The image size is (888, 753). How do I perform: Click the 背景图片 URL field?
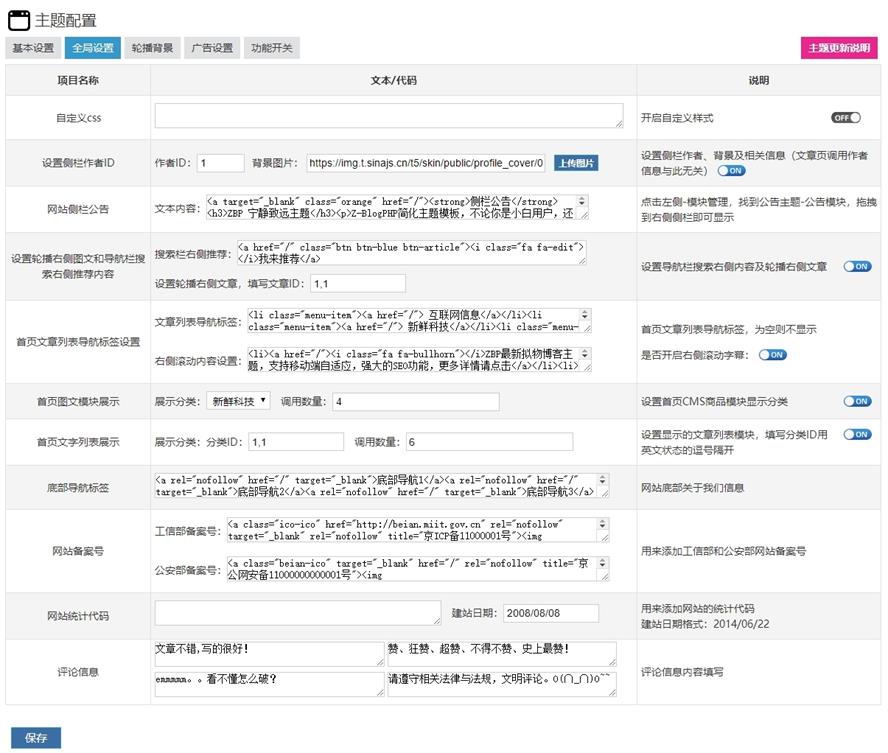(x=425, y=163)
